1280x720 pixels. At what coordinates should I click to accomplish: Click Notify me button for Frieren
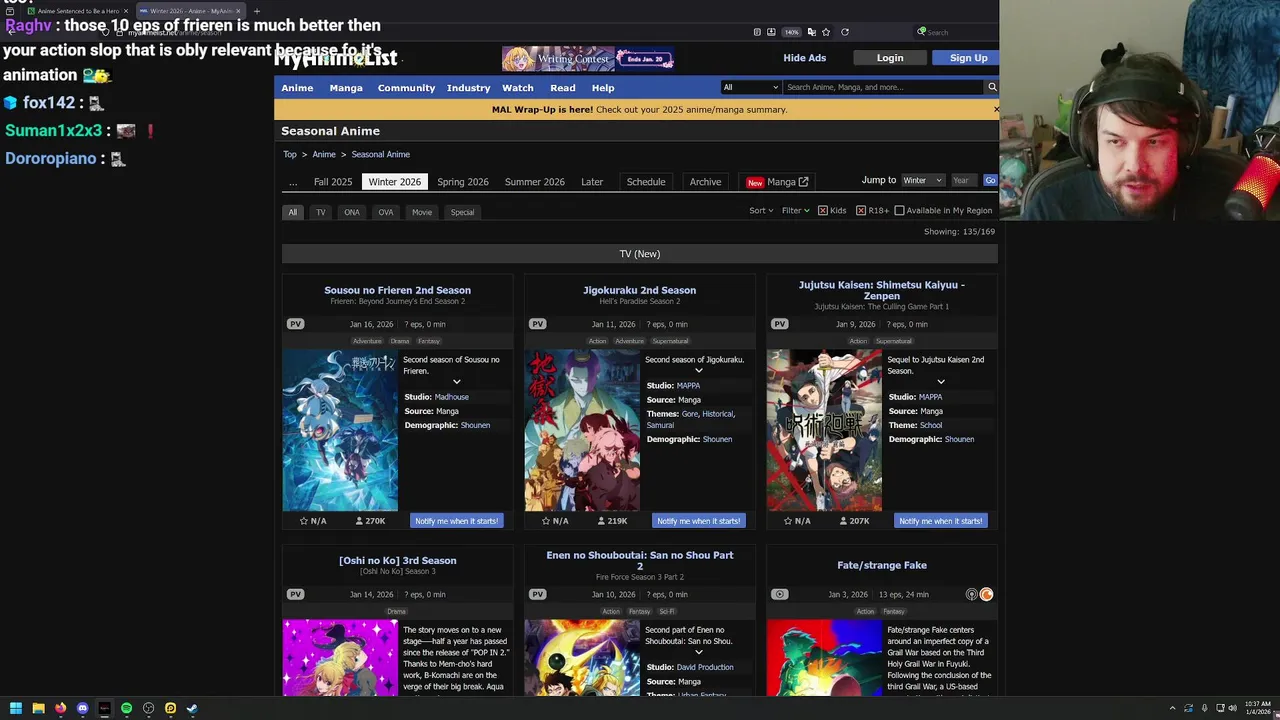(456, 521)
